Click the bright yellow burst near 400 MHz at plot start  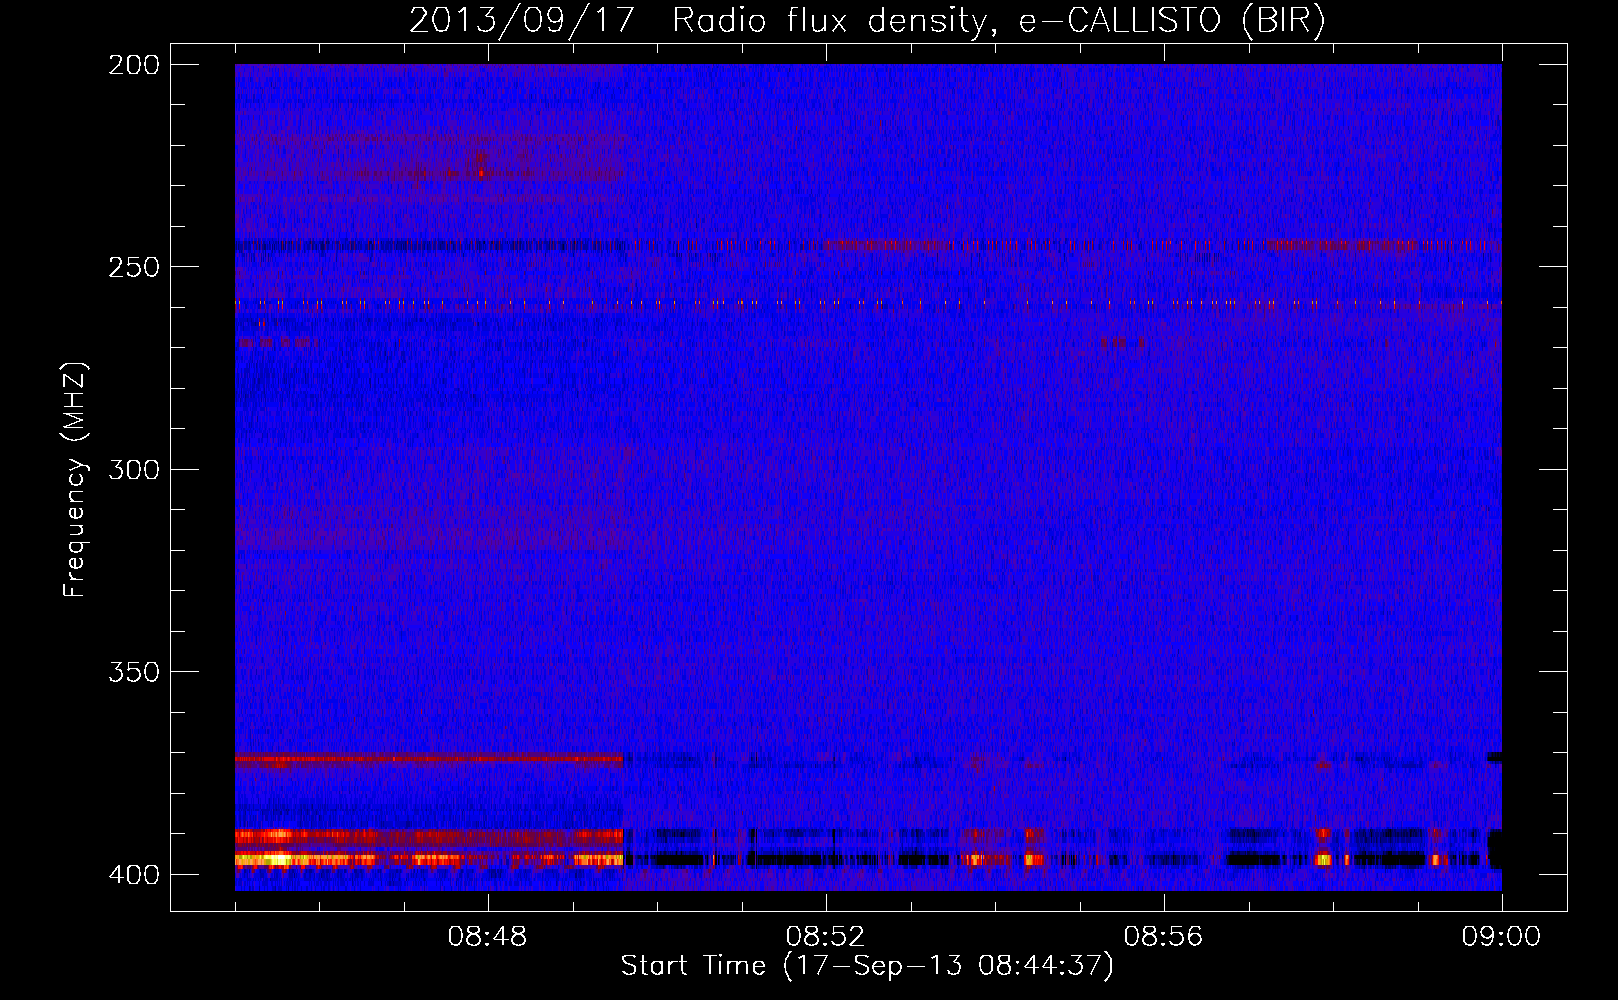tap(270, 859)
